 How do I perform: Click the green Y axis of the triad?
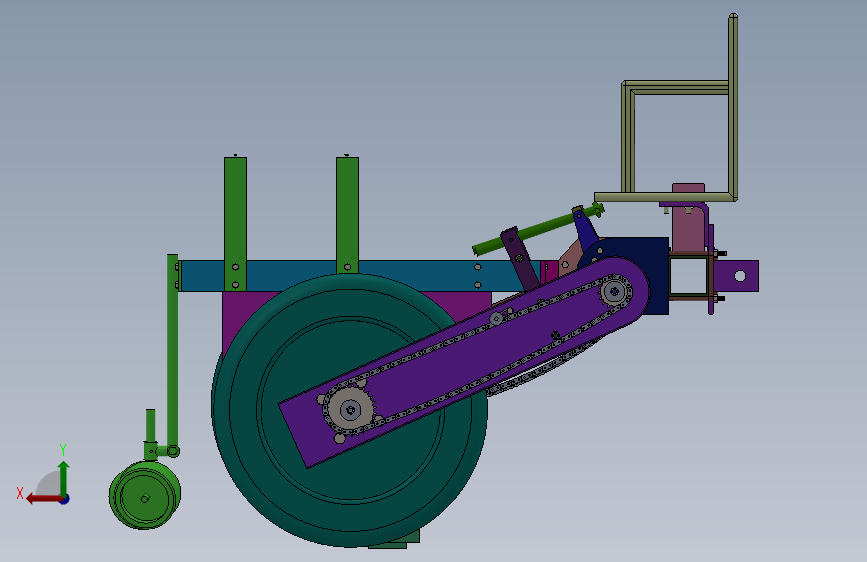coord(64,478)
